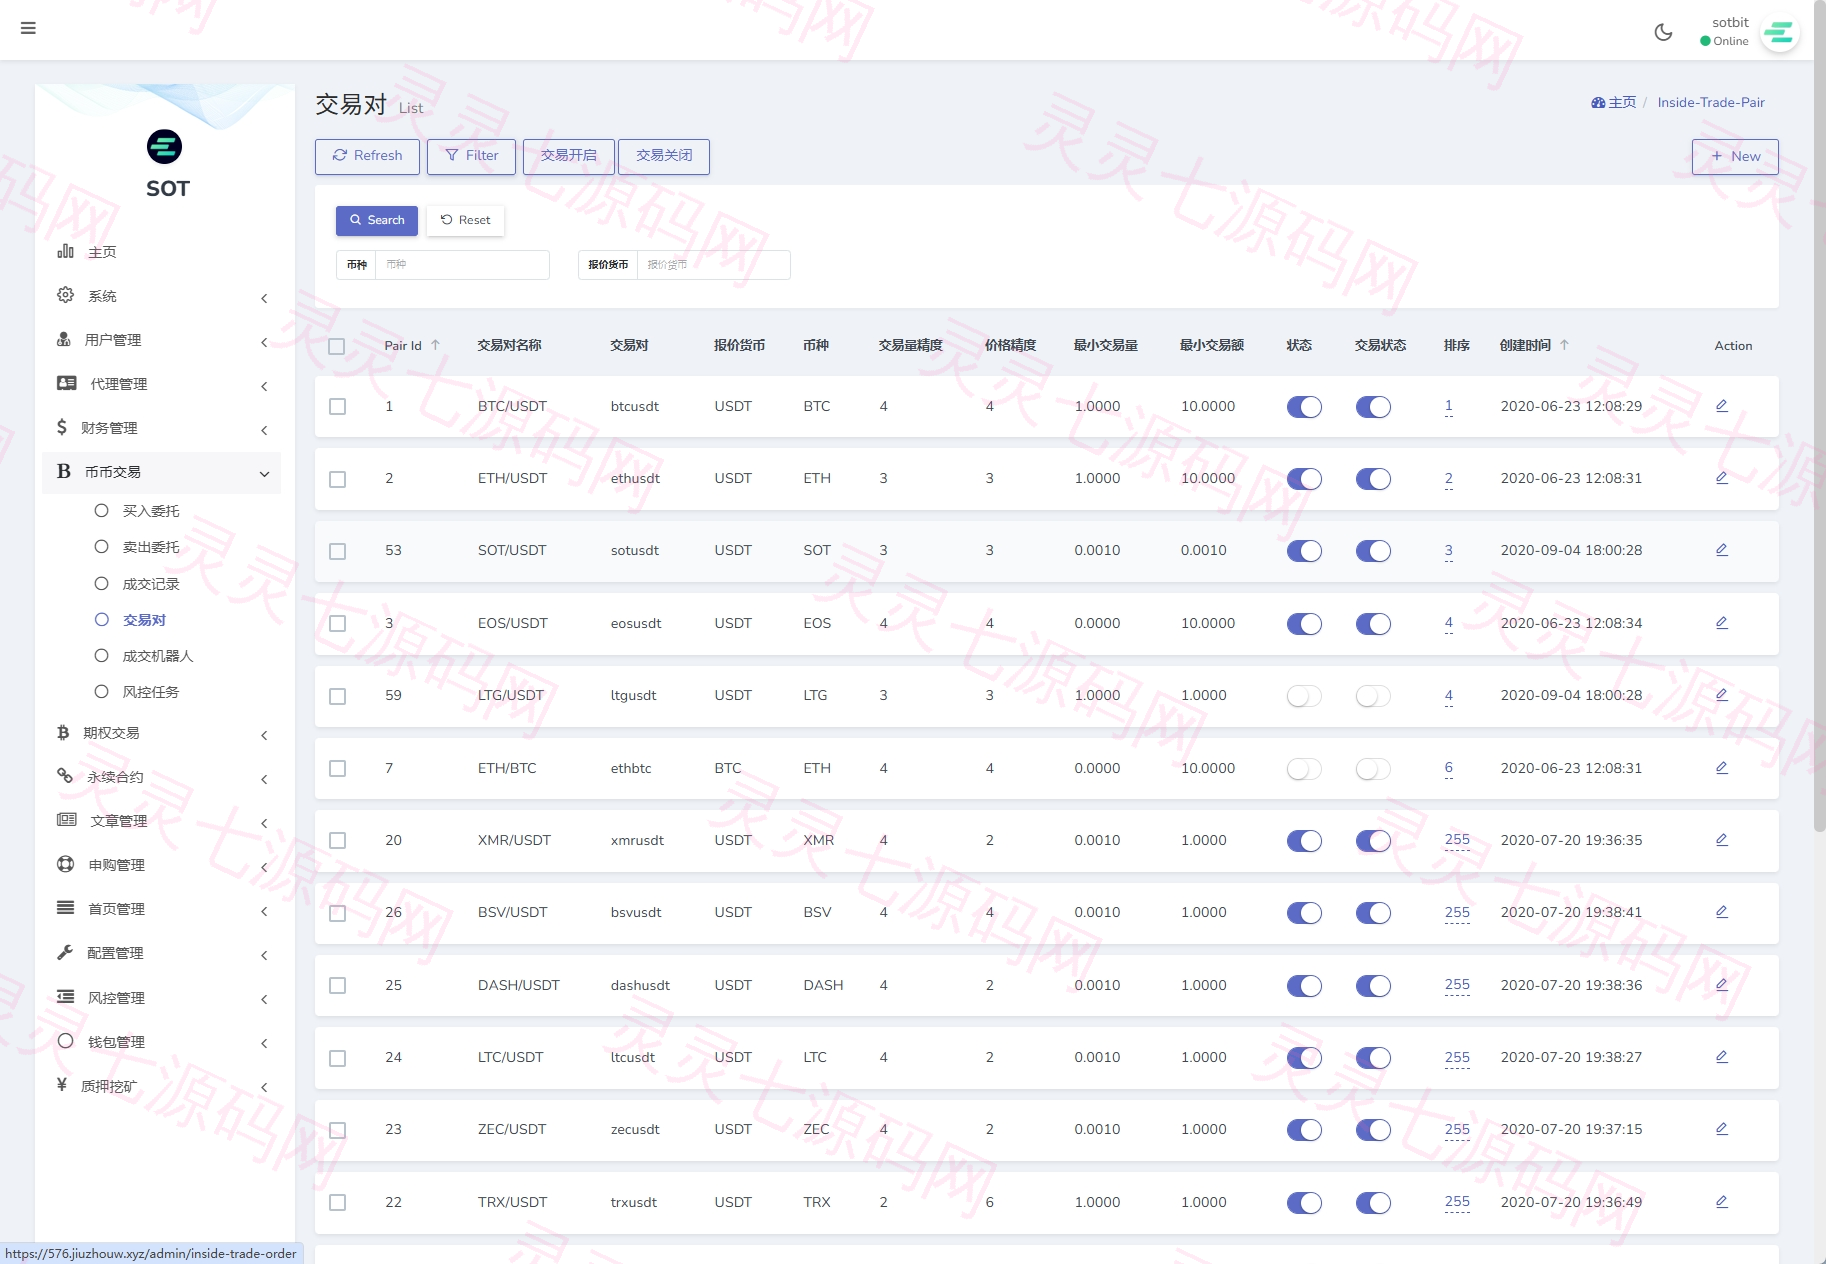Collapse the 币币交易 sidebar section

pyautogui.click(x=161, y=472)
